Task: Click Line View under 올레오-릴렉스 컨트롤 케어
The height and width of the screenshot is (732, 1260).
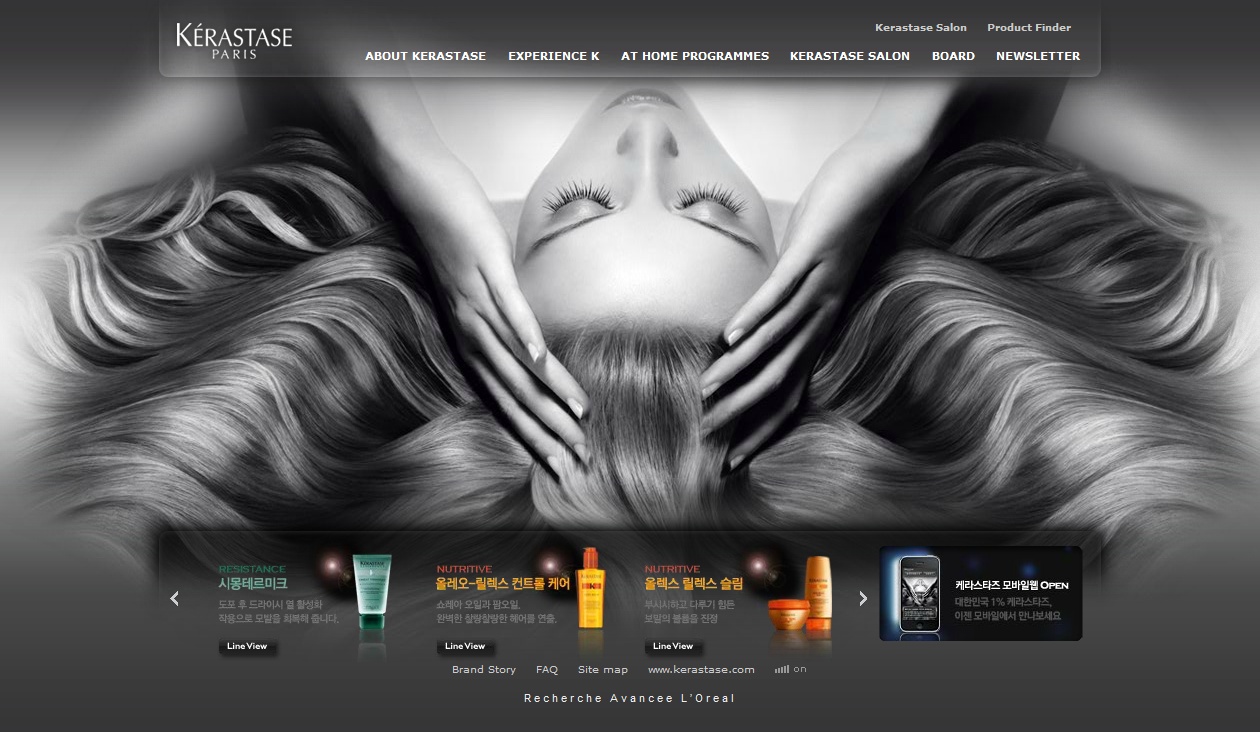Action: pos(465,646)
